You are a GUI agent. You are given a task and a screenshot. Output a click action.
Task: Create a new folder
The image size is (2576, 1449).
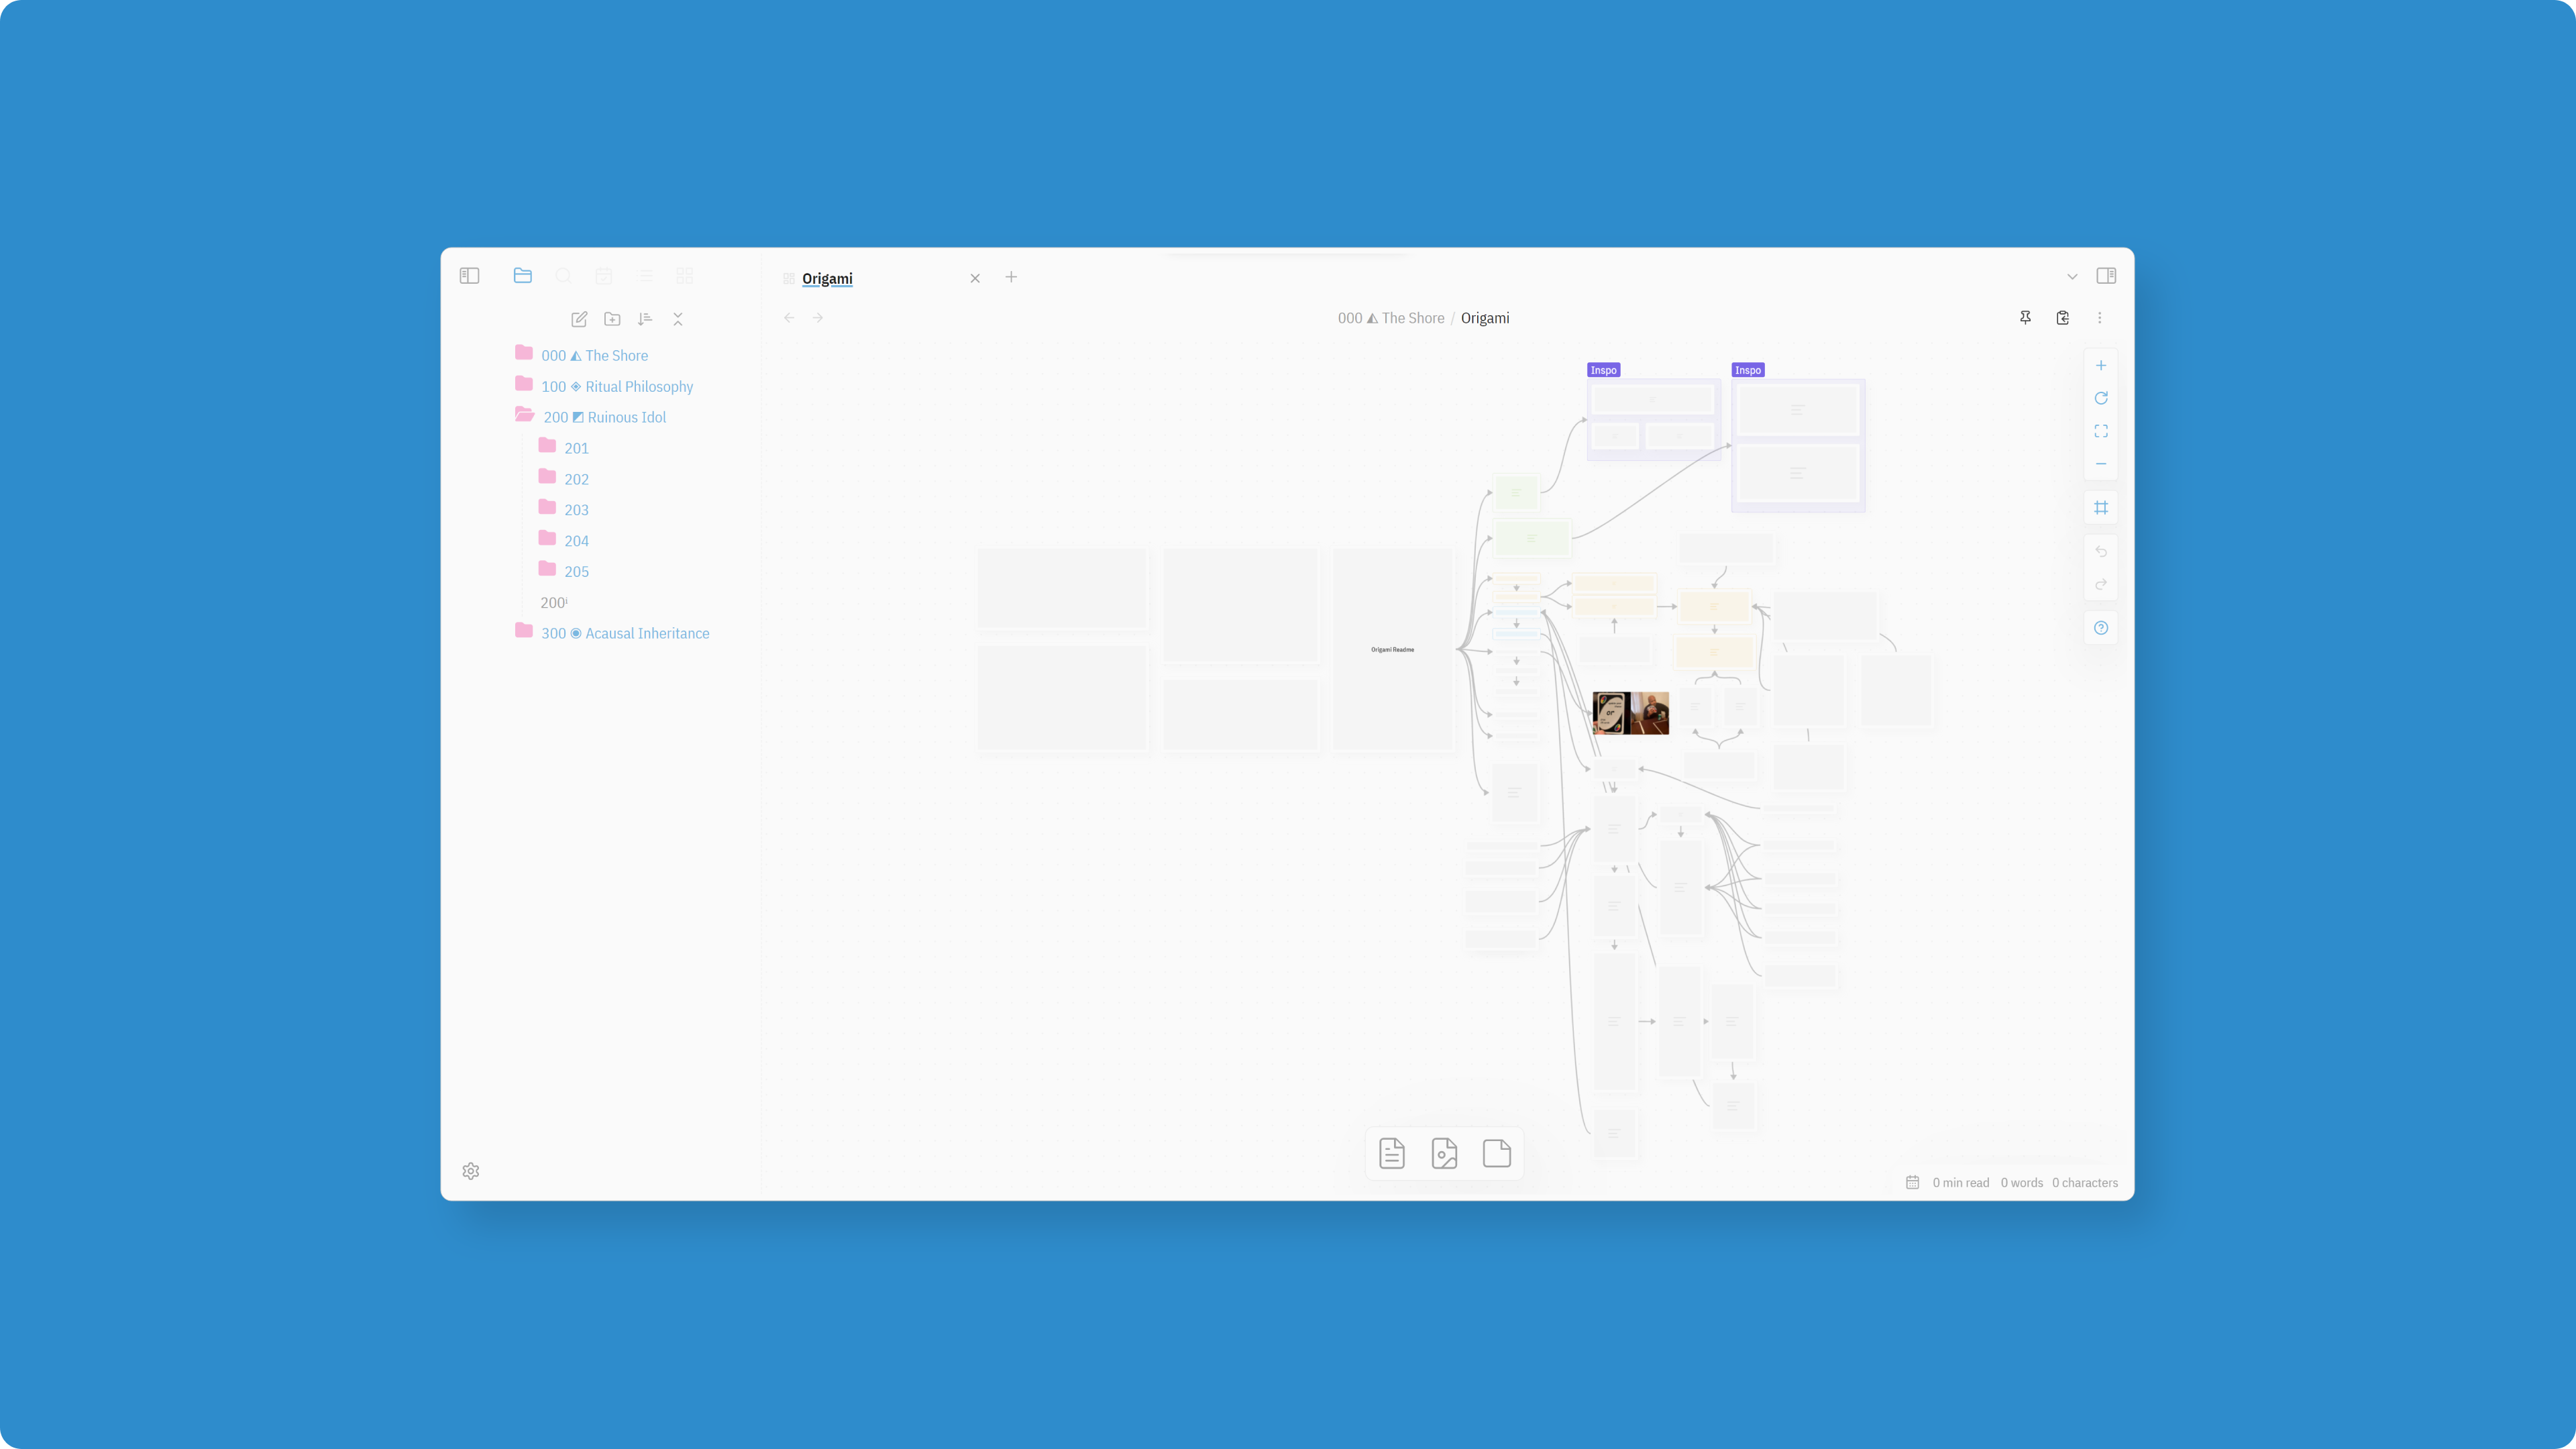(612, 319)
